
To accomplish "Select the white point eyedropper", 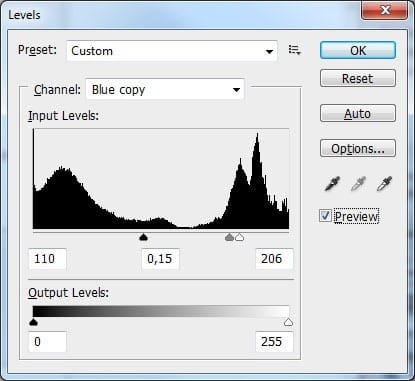I will pyautogui.click(x=384, y=183).
